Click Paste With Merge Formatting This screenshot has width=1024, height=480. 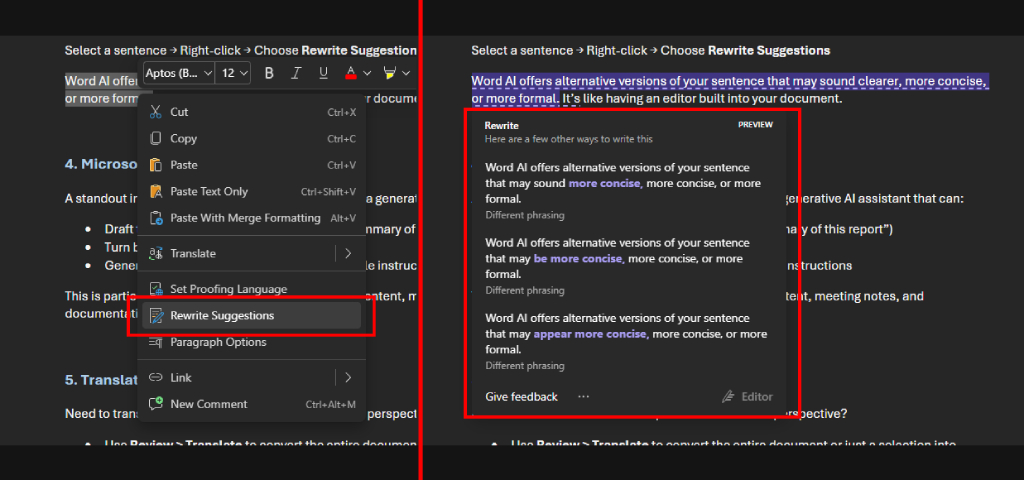pyautogui.click(x=252, y=218)
